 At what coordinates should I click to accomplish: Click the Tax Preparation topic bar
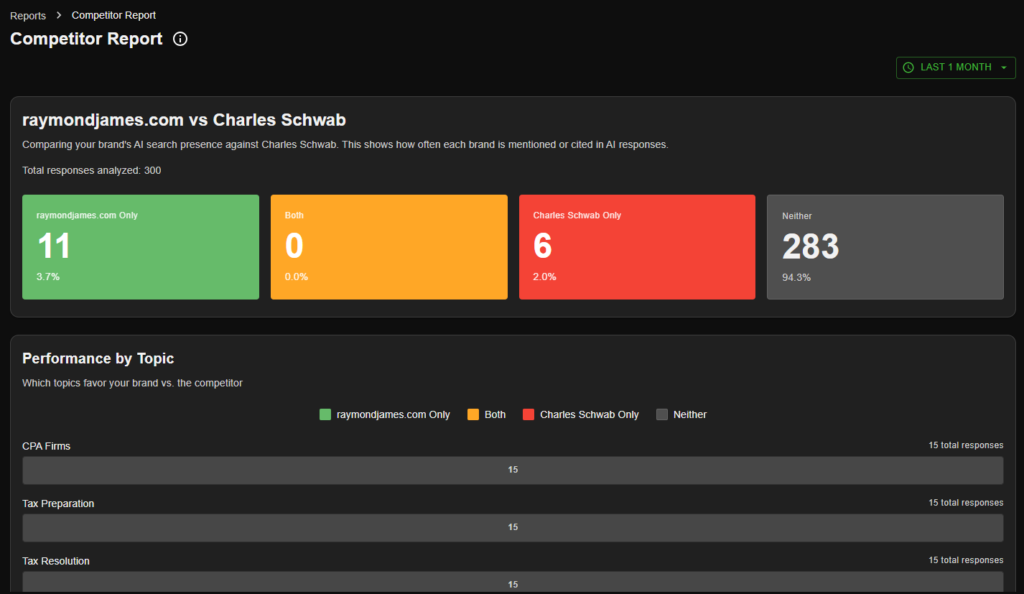click(x=513, y=527)
